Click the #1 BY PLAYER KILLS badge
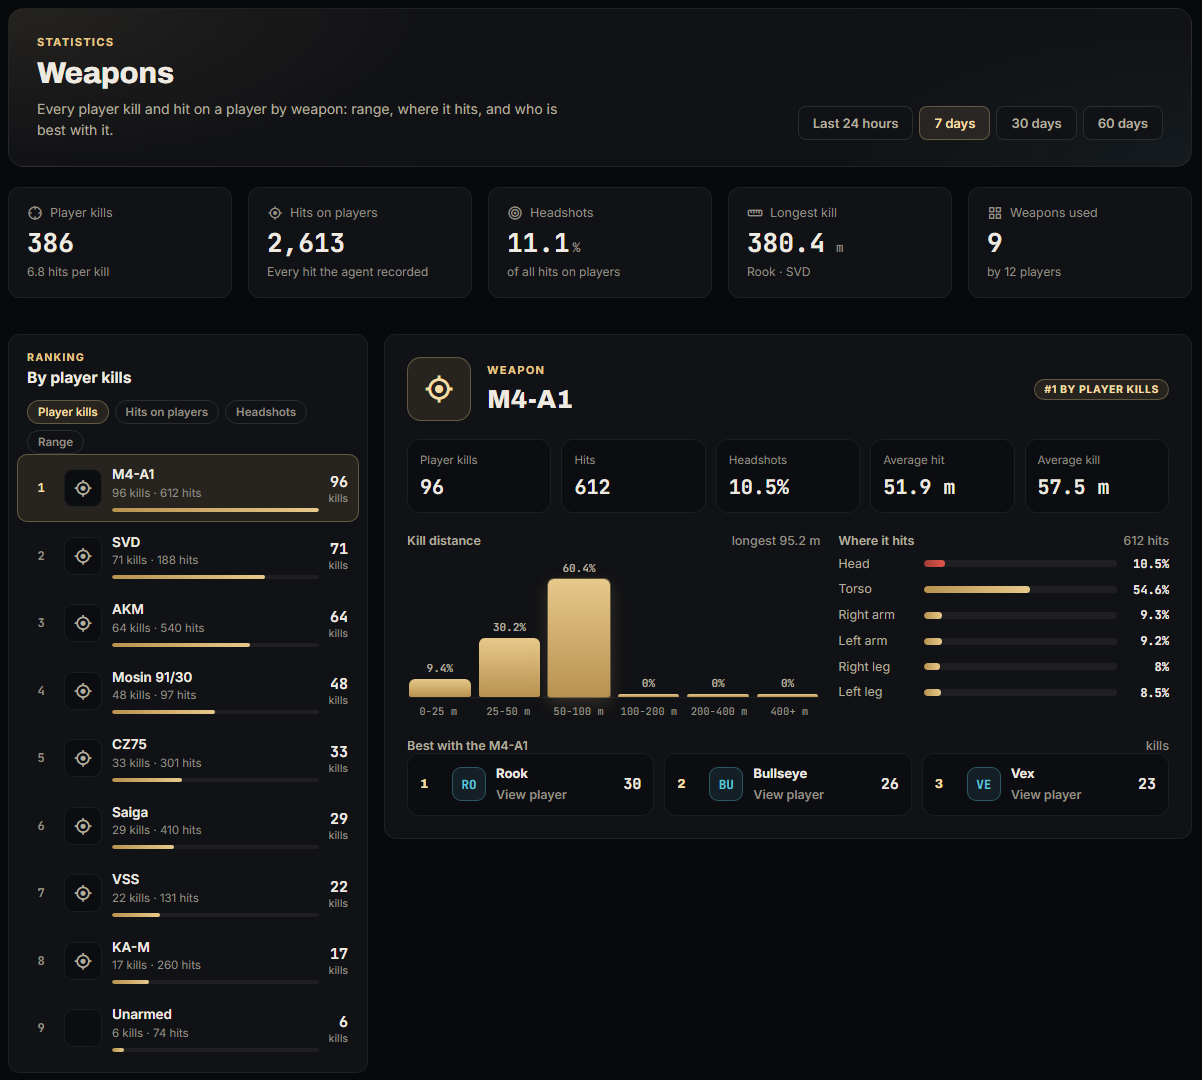Screen dimensions: 1202x1080 tap(1101, 389)
